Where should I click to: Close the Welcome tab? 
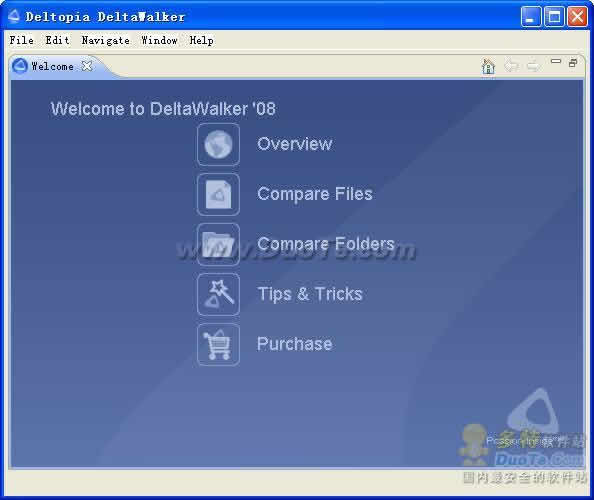pos(87,66)
